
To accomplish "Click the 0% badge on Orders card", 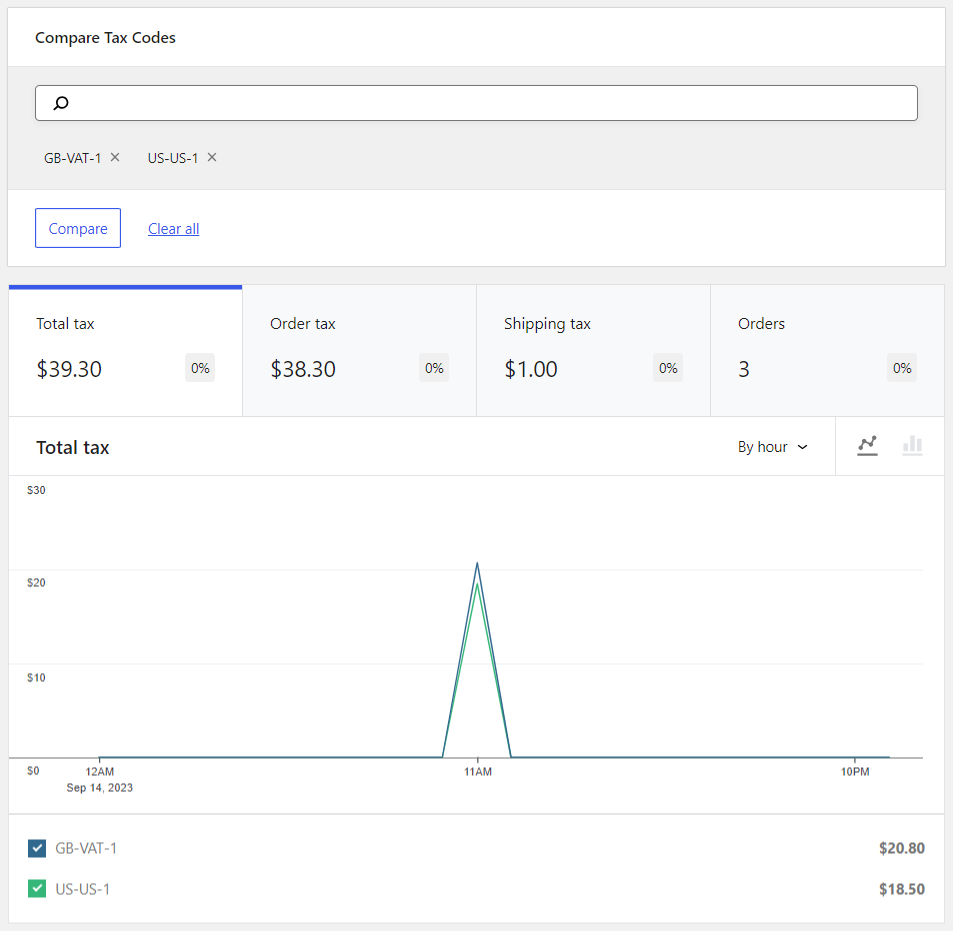I will coord(901,367).
